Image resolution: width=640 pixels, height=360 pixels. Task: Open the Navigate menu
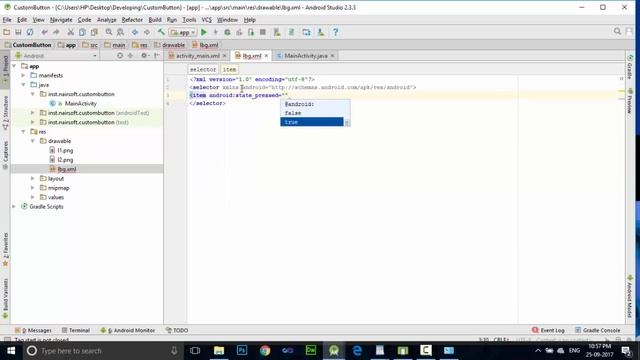61,20
